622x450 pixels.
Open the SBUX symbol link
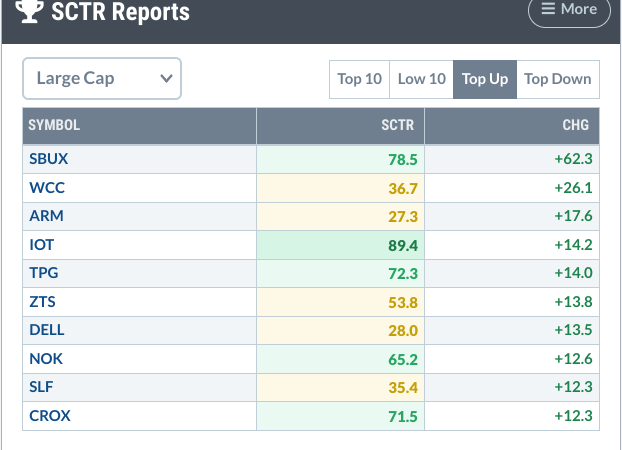tap(48, 159)
